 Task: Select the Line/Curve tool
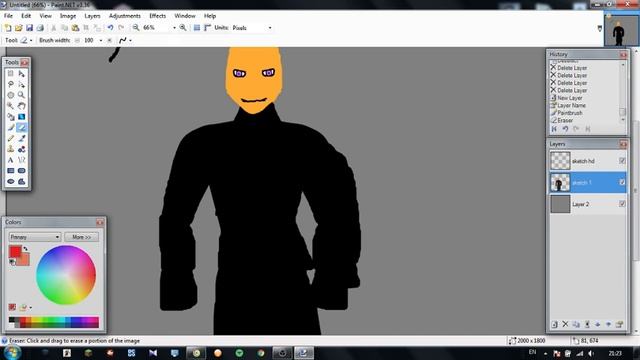(22, 160)
